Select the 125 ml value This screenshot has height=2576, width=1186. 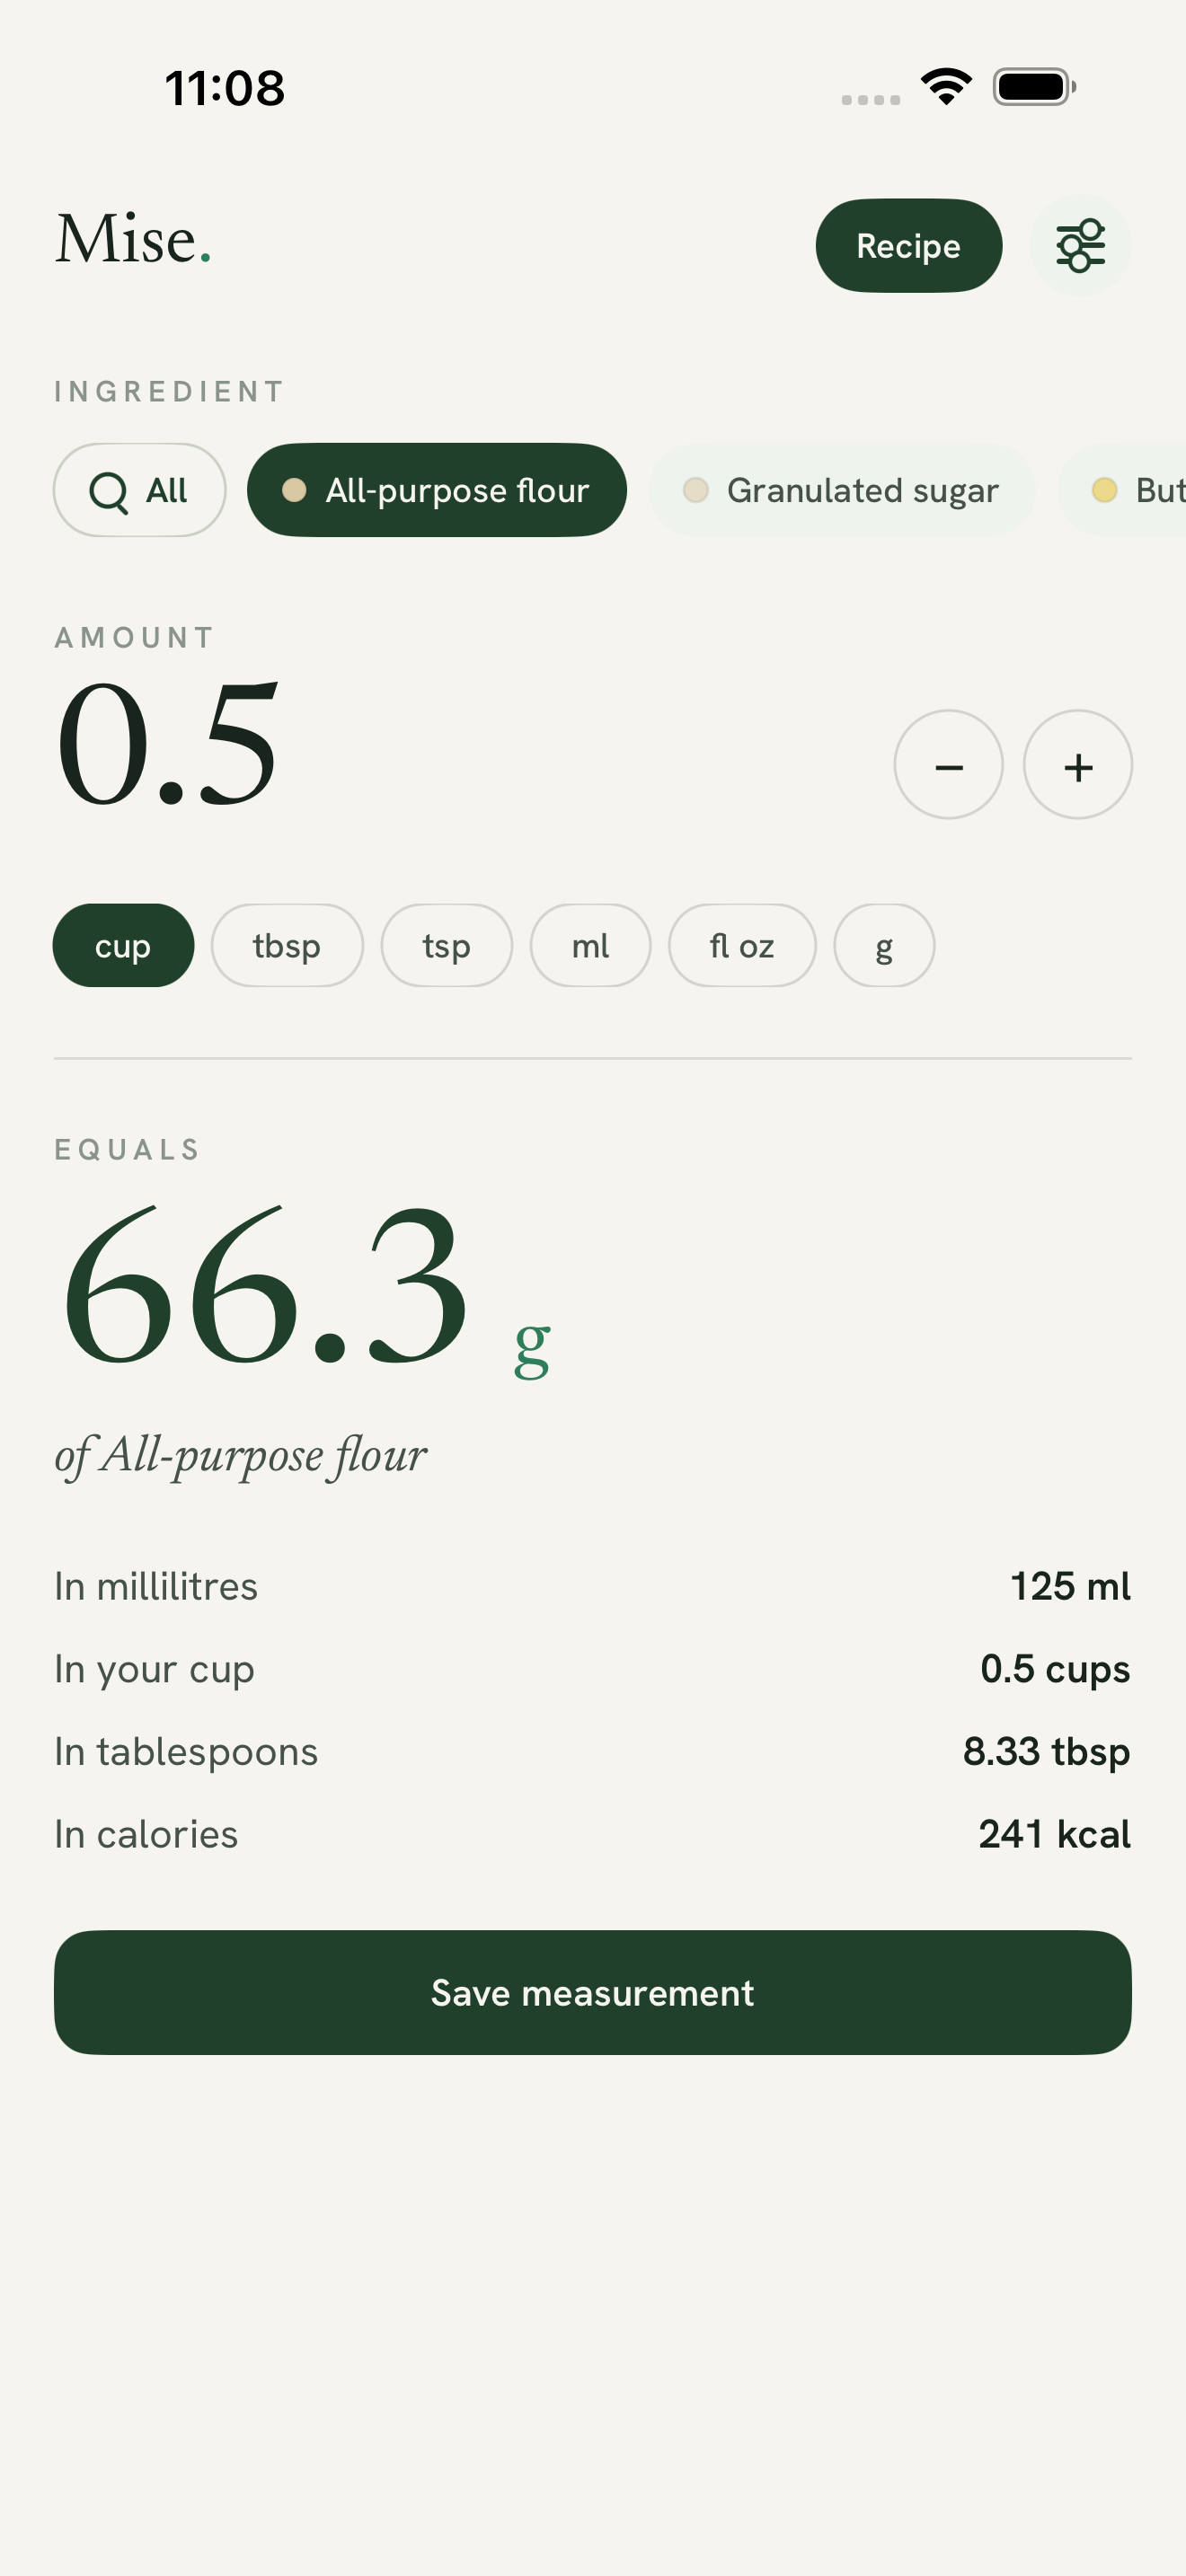pyautogui.click(x=1070, y=1586)
